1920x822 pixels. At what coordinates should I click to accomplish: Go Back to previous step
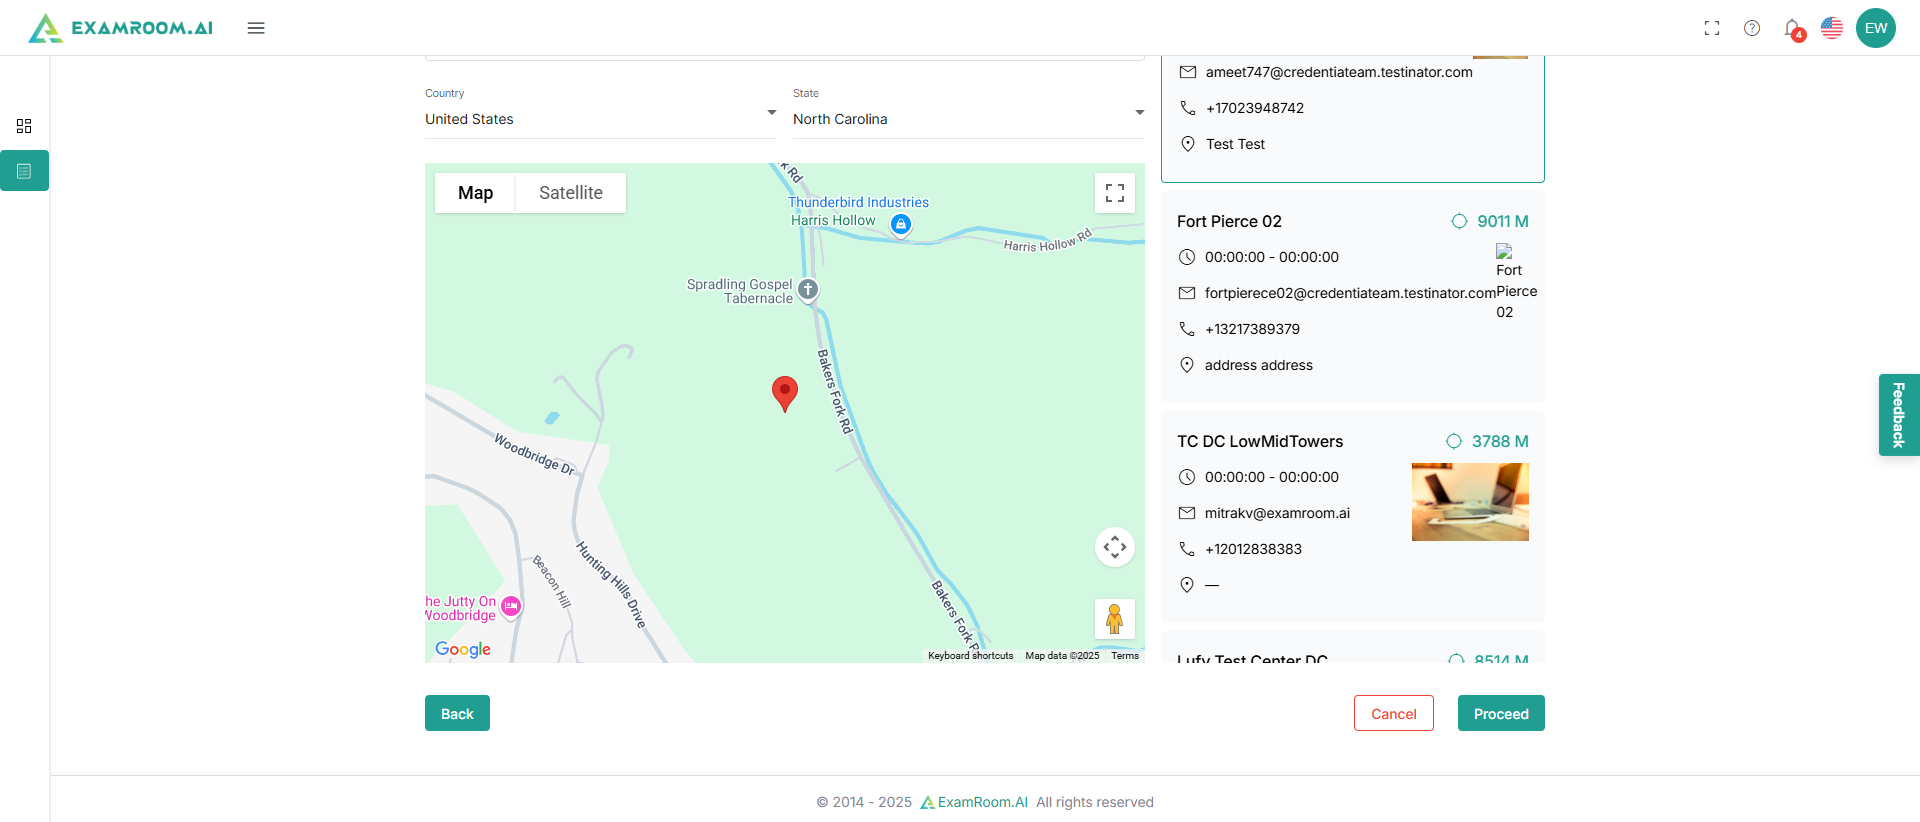[x=457, y=713]
